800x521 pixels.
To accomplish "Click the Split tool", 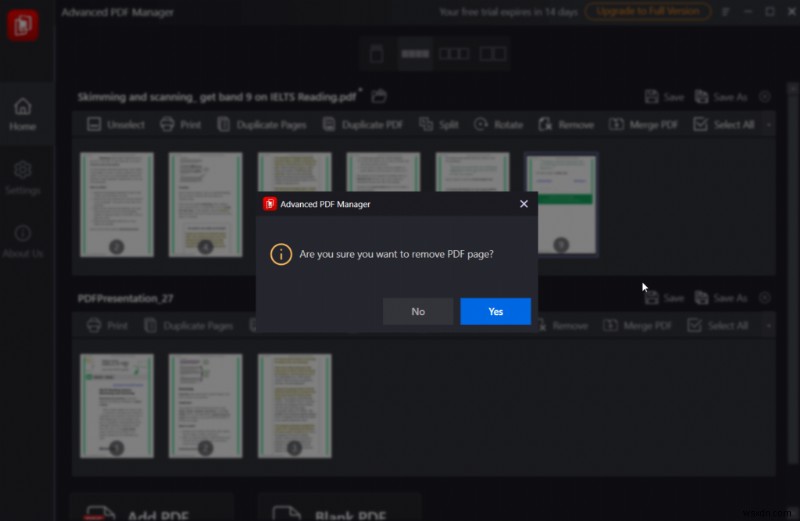I will pos(439,125).
